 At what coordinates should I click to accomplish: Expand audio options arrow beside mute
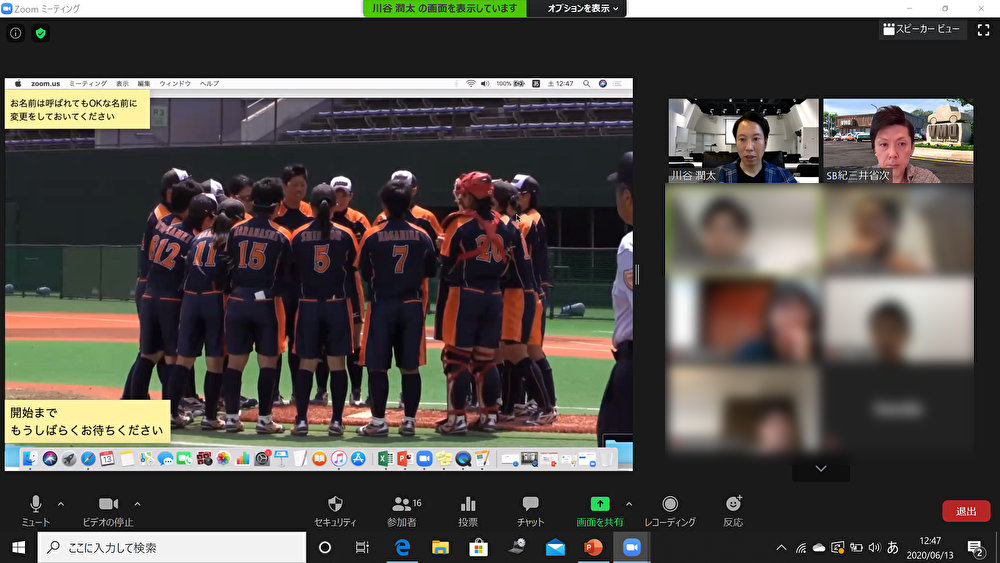(x=61, y=503)
